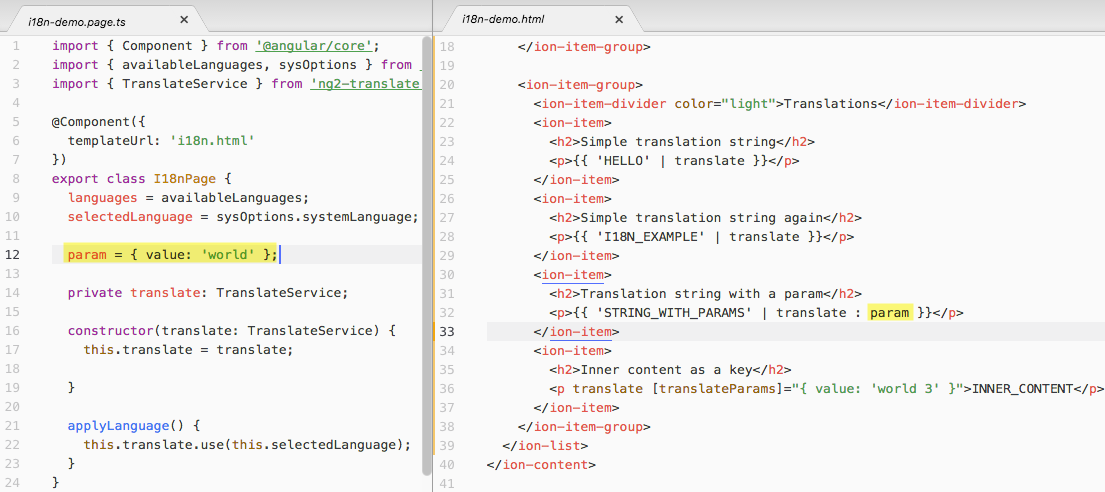1105x492 pixels.
Task: Click the 'world 3' value string
Action: coord(904,388)
